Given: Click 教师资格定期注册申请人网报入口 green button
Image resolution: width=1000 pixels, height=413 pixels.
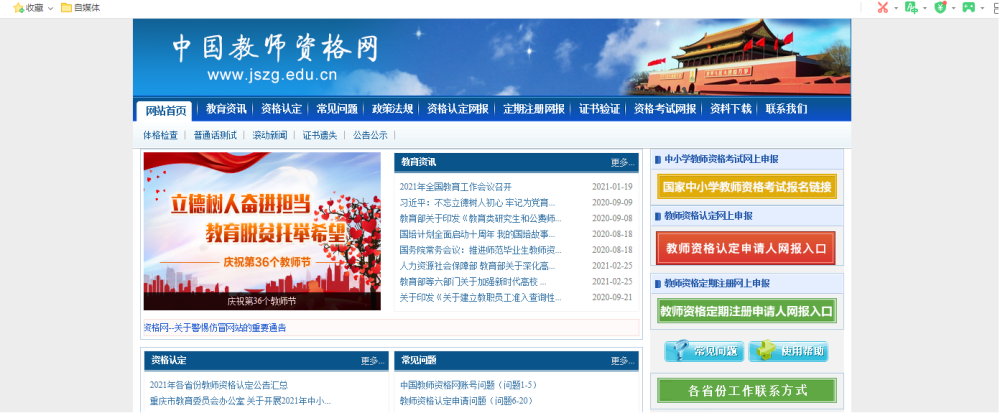Looking at the screenshot, I should pos(746,312).
